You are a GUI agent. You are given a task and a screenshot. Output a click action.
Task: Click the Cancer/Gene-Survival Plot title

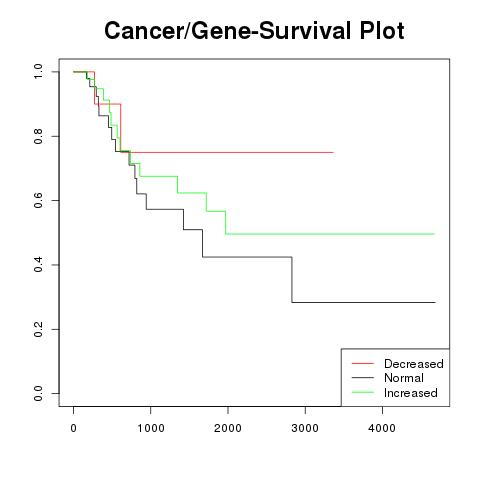(x=254, y=31)
